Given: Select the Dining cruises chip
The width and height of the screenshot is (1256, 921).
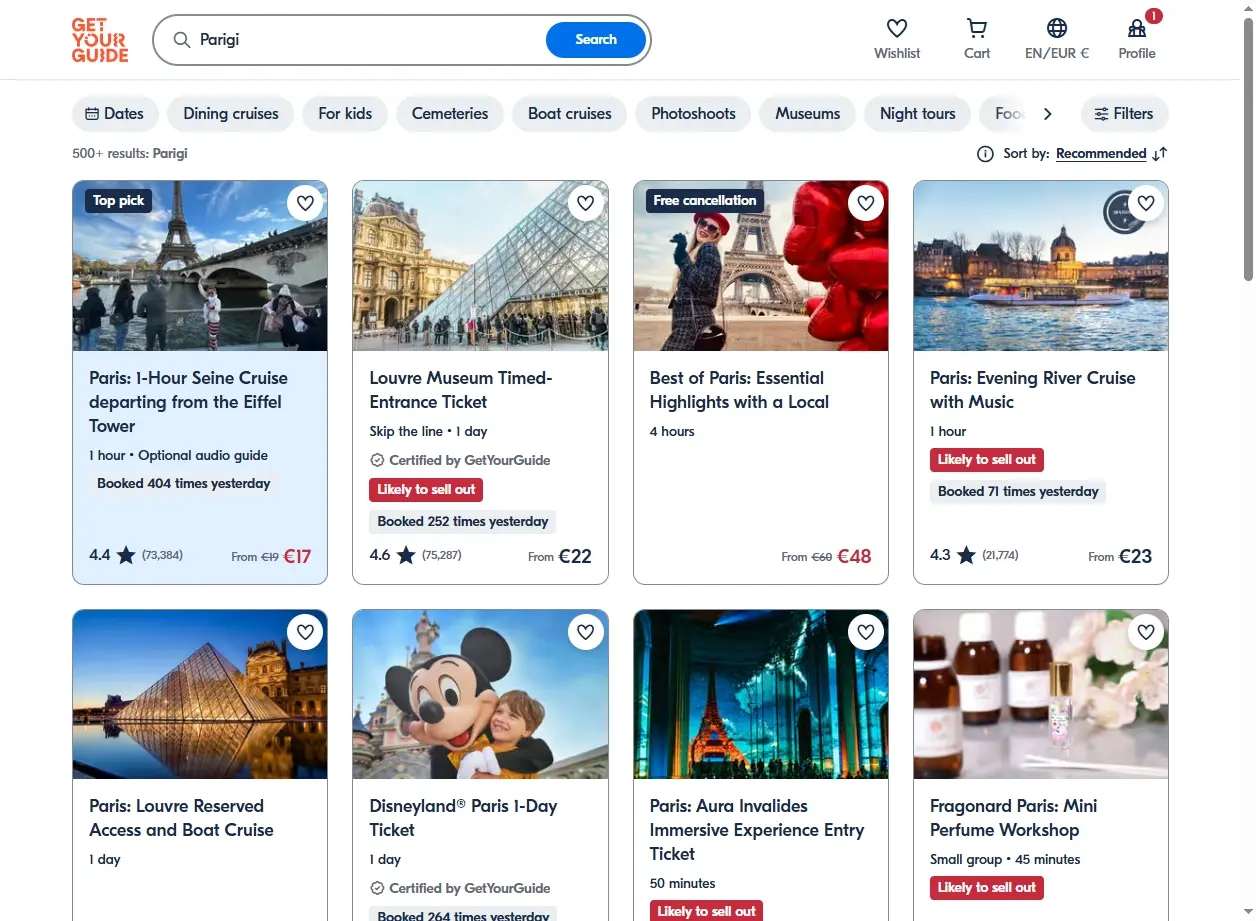Looking at the screenshot, I should [x=231, y=114].
